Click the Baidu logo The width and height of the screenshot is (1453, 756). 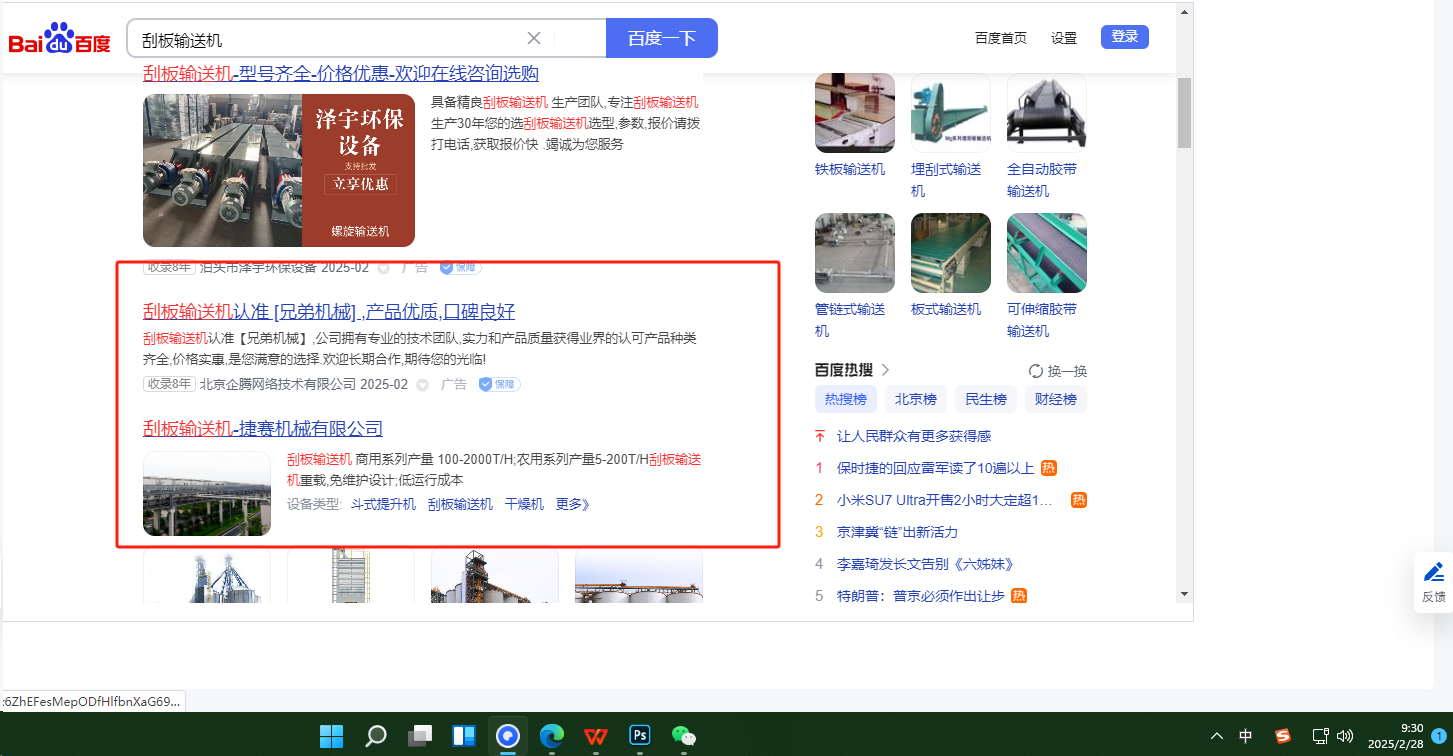(60, 39)
